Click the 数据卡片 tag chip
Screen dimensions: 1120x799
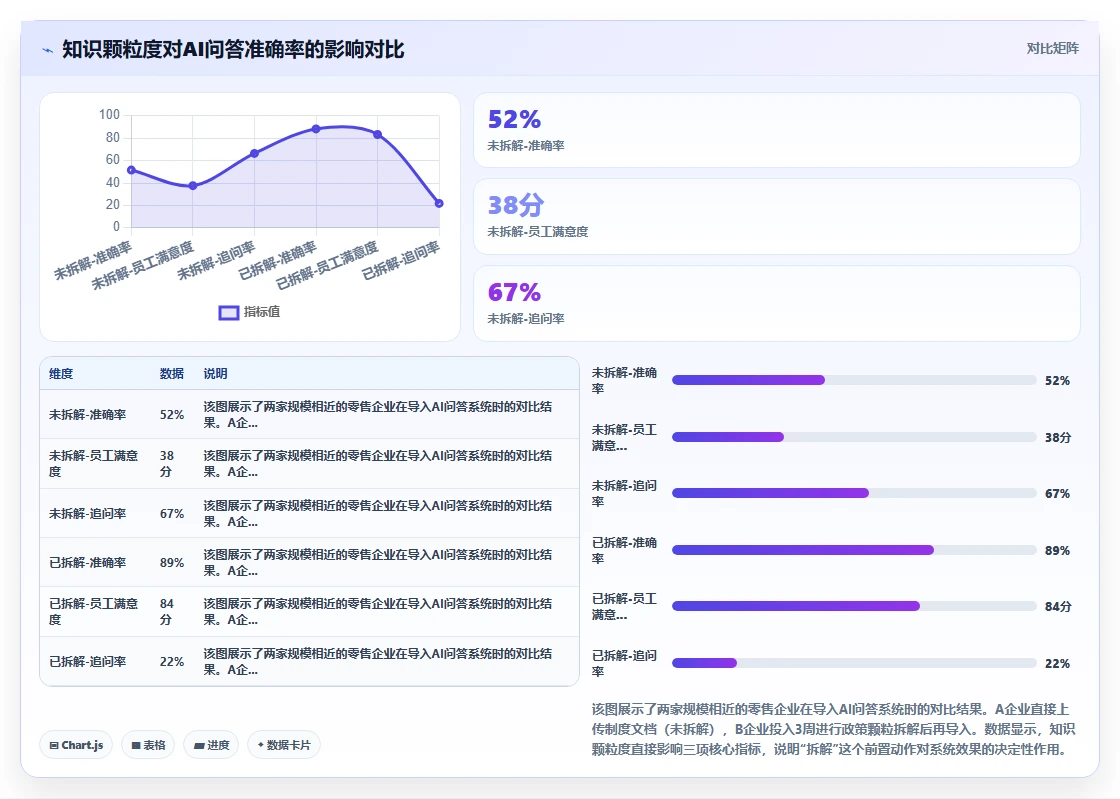(x=284, y=745)
